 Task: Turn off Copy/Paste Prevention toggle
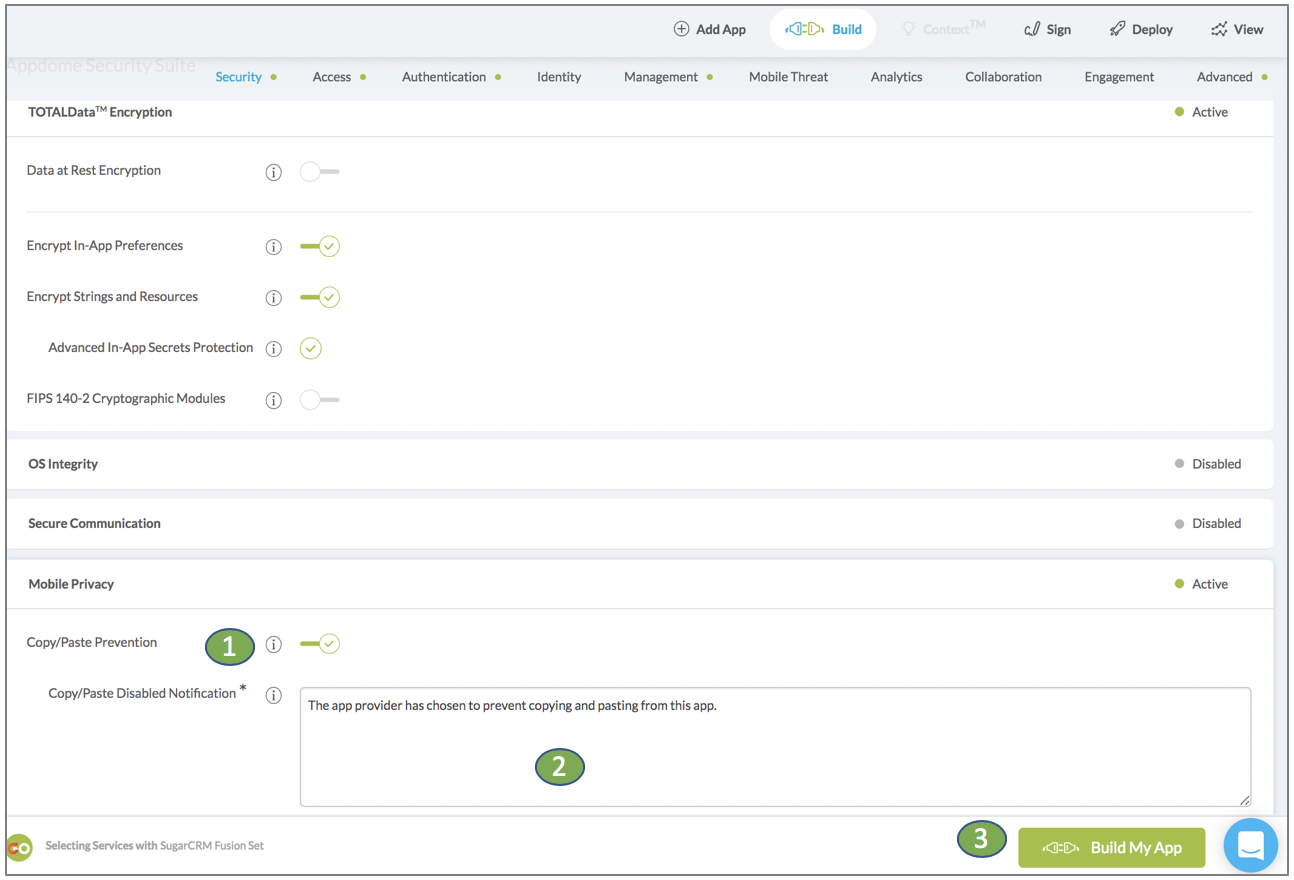320,644
